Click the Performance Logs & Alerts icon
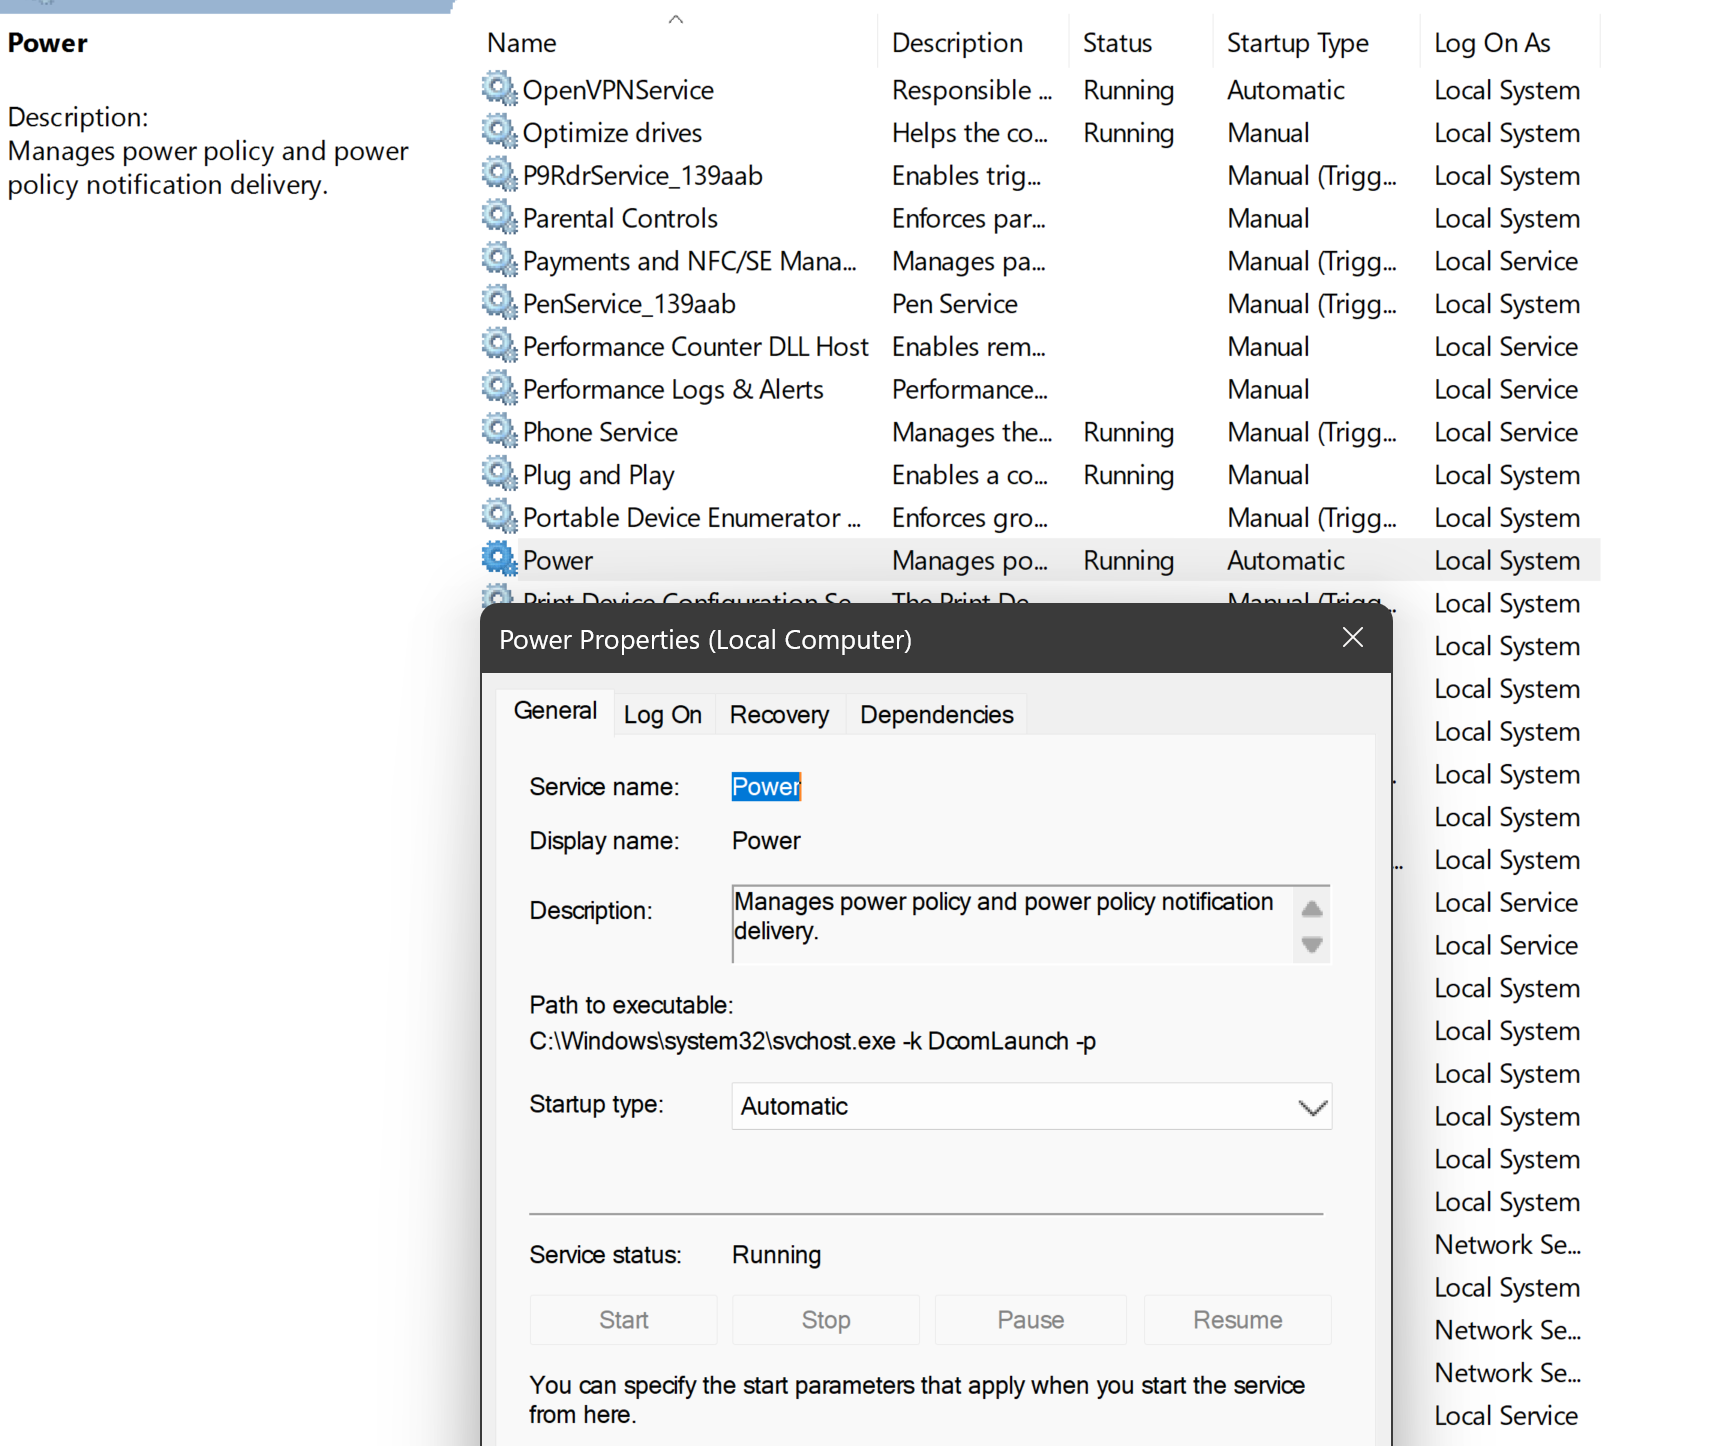Viewport: 1717px width, 1446px height. pyautogui.click(x=499, y=387)
